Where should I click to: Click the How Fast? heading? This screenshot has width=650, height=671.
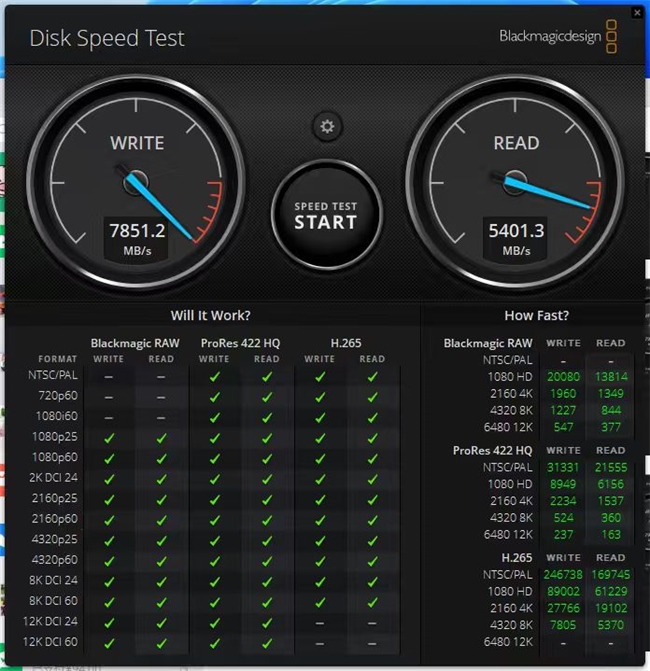(537, 315)
